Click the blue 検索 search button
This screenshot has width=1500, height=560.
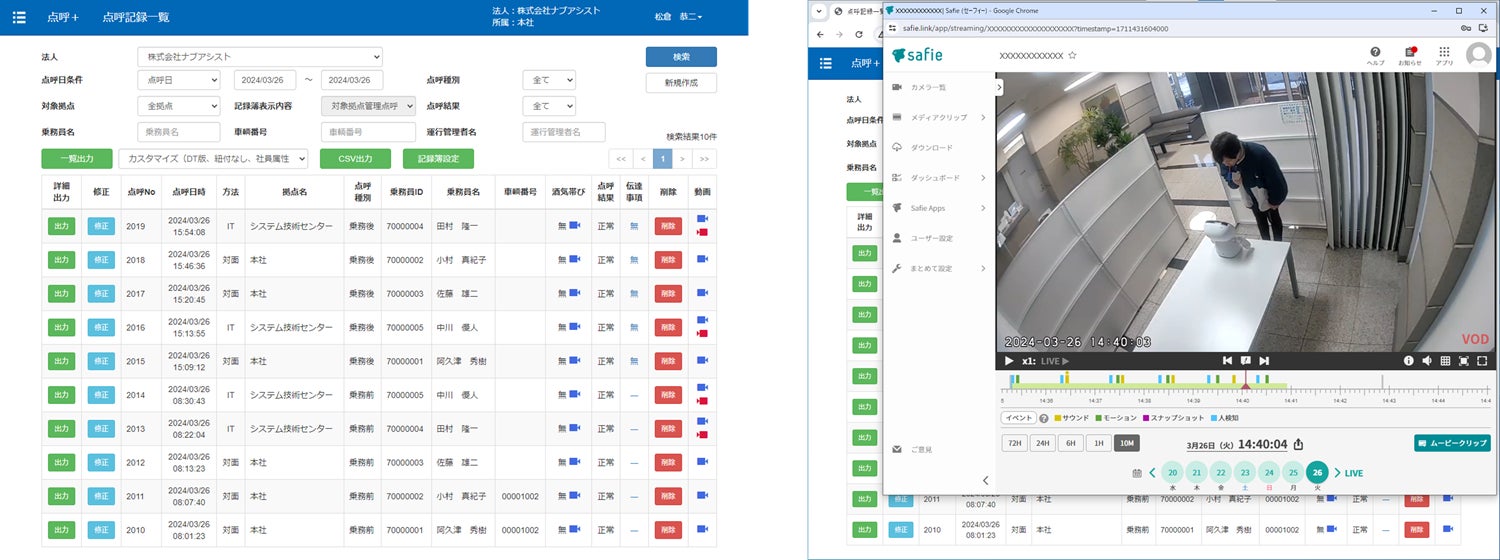click(681, 57)
